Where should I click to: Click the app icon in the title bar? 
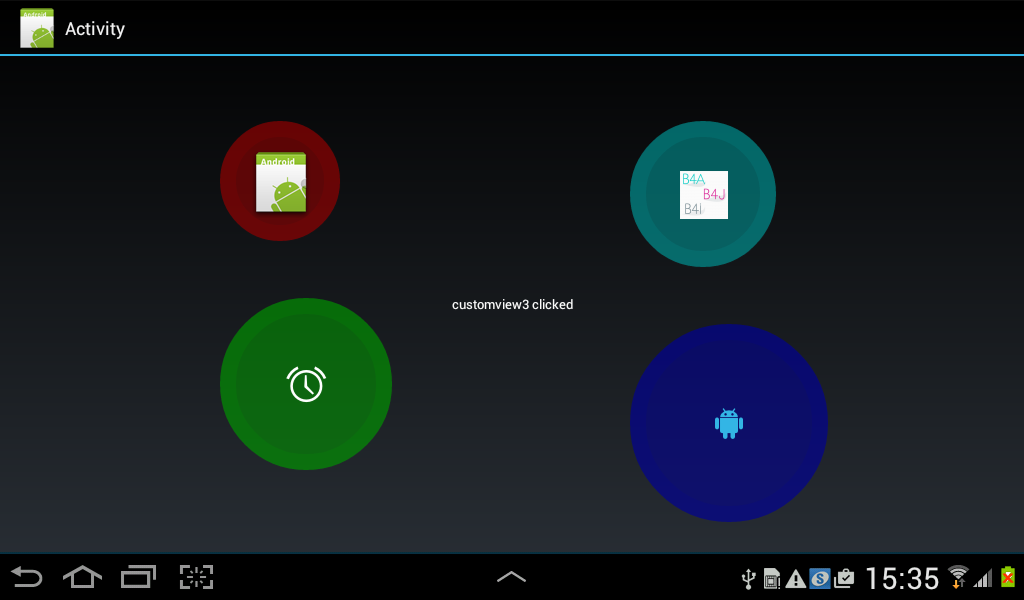pyautogui.click(x=37, y=28)
